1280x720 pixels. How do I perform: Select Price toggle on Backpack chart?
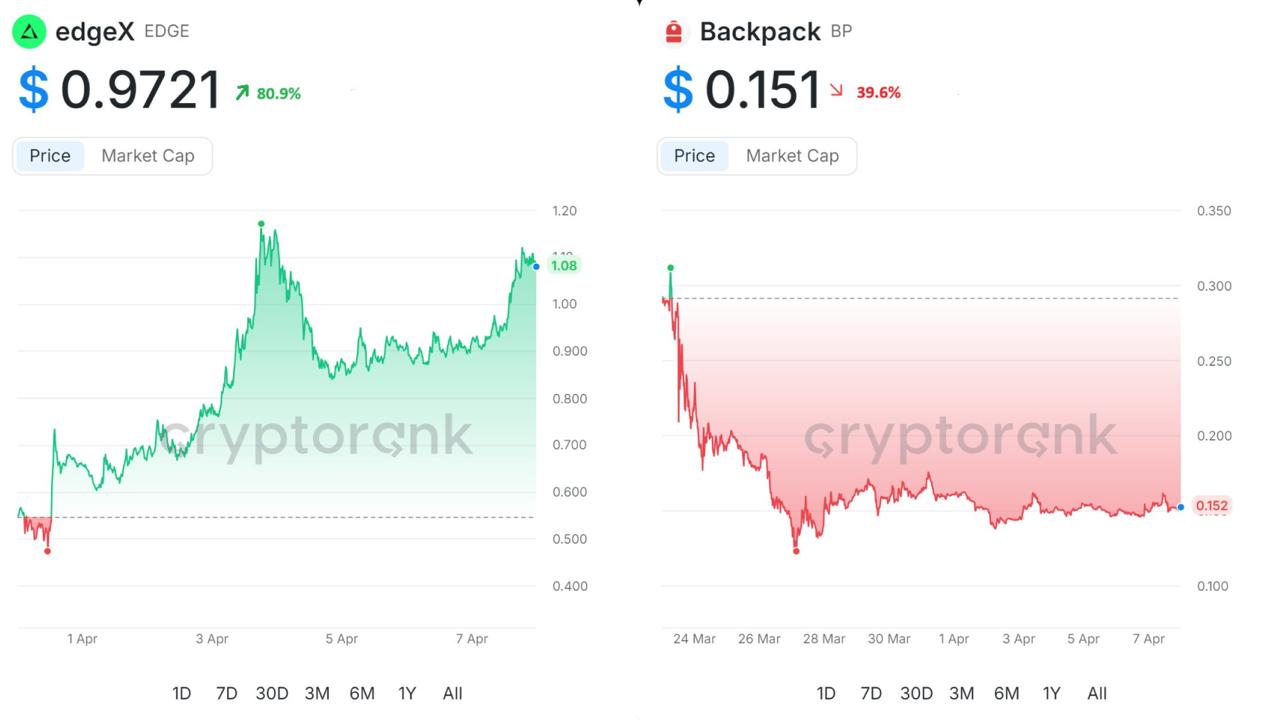pyautogui.click(x=694, y=156)
